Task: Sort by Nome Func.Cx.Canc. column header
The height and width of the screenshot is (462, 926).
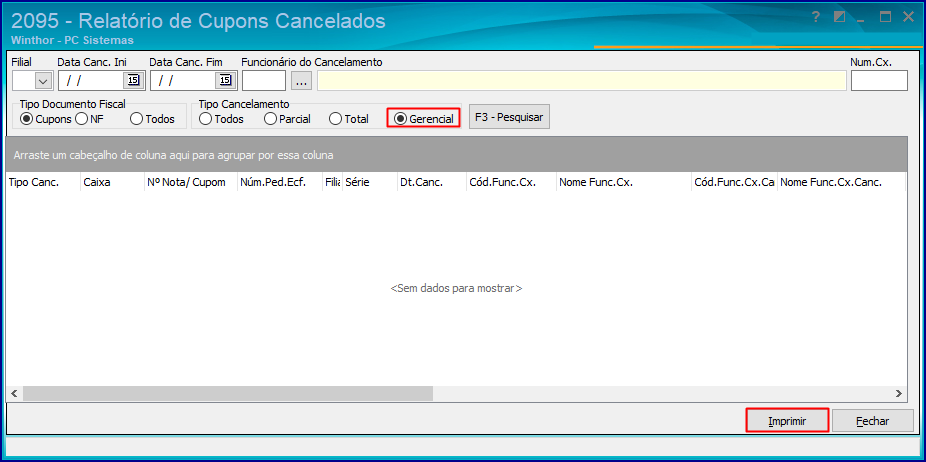Action: (x=841, y=183)
